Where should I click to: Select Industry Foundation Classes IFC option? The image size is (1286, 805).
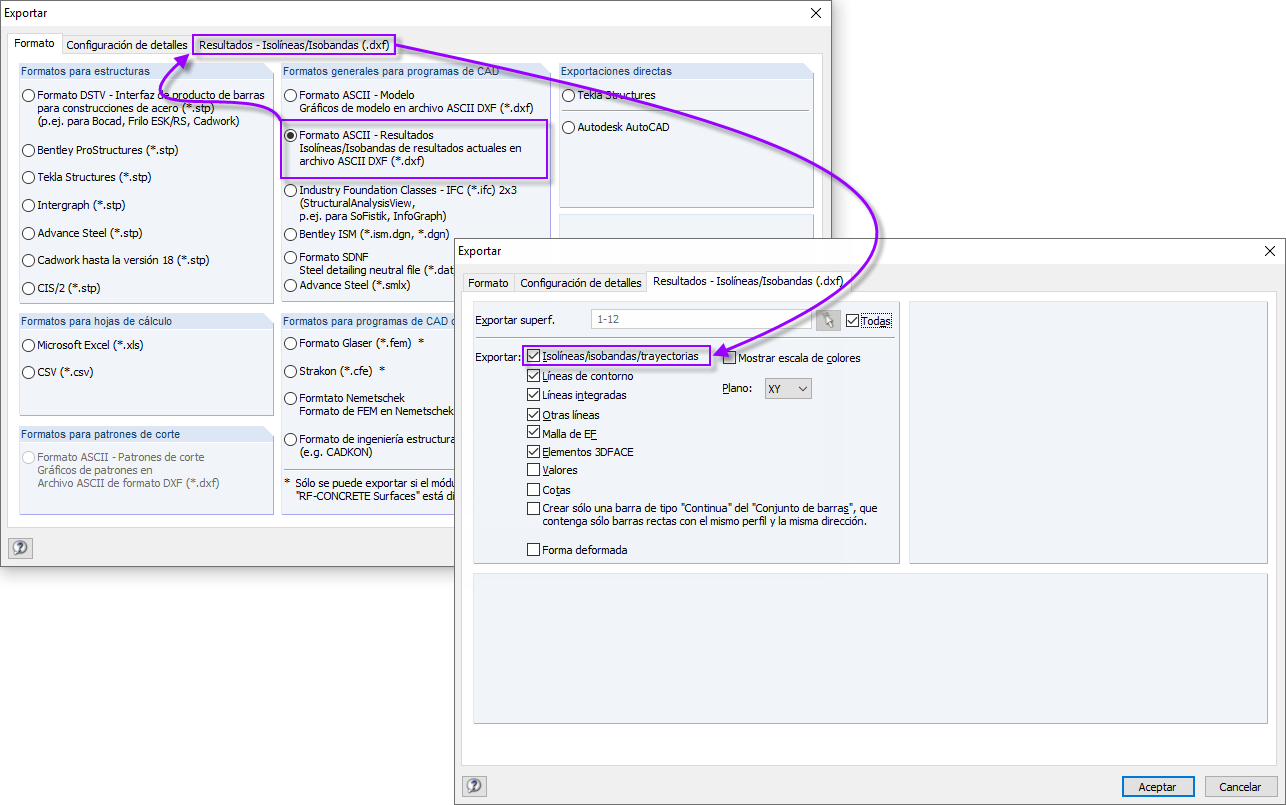coord(290,190)
